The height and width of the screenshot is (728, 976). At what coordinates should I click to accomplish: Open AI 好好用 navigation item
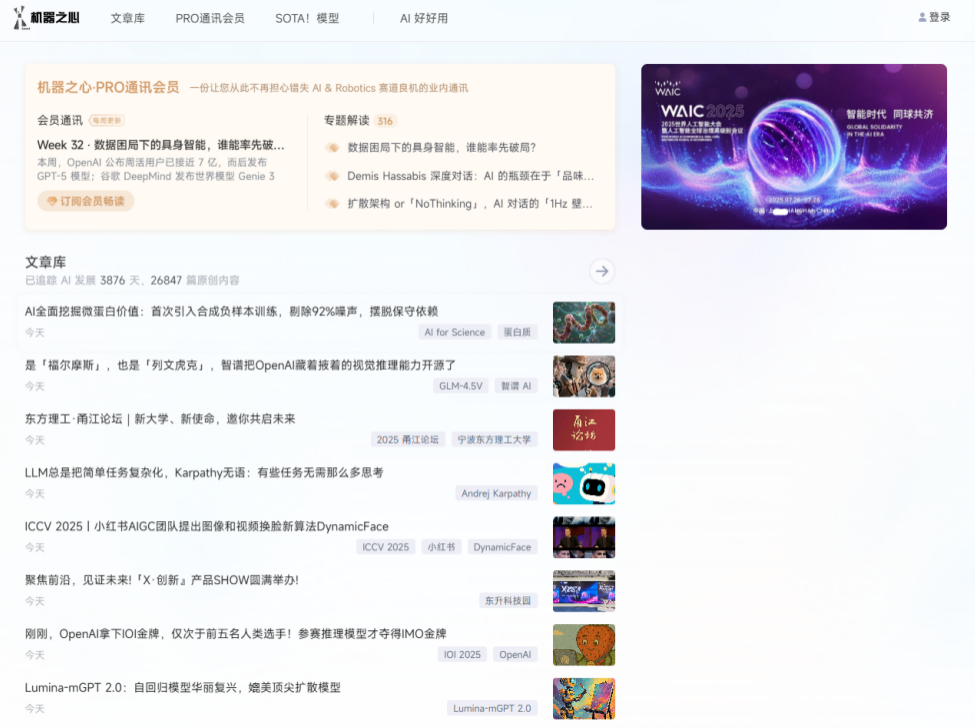coord(424,19)
